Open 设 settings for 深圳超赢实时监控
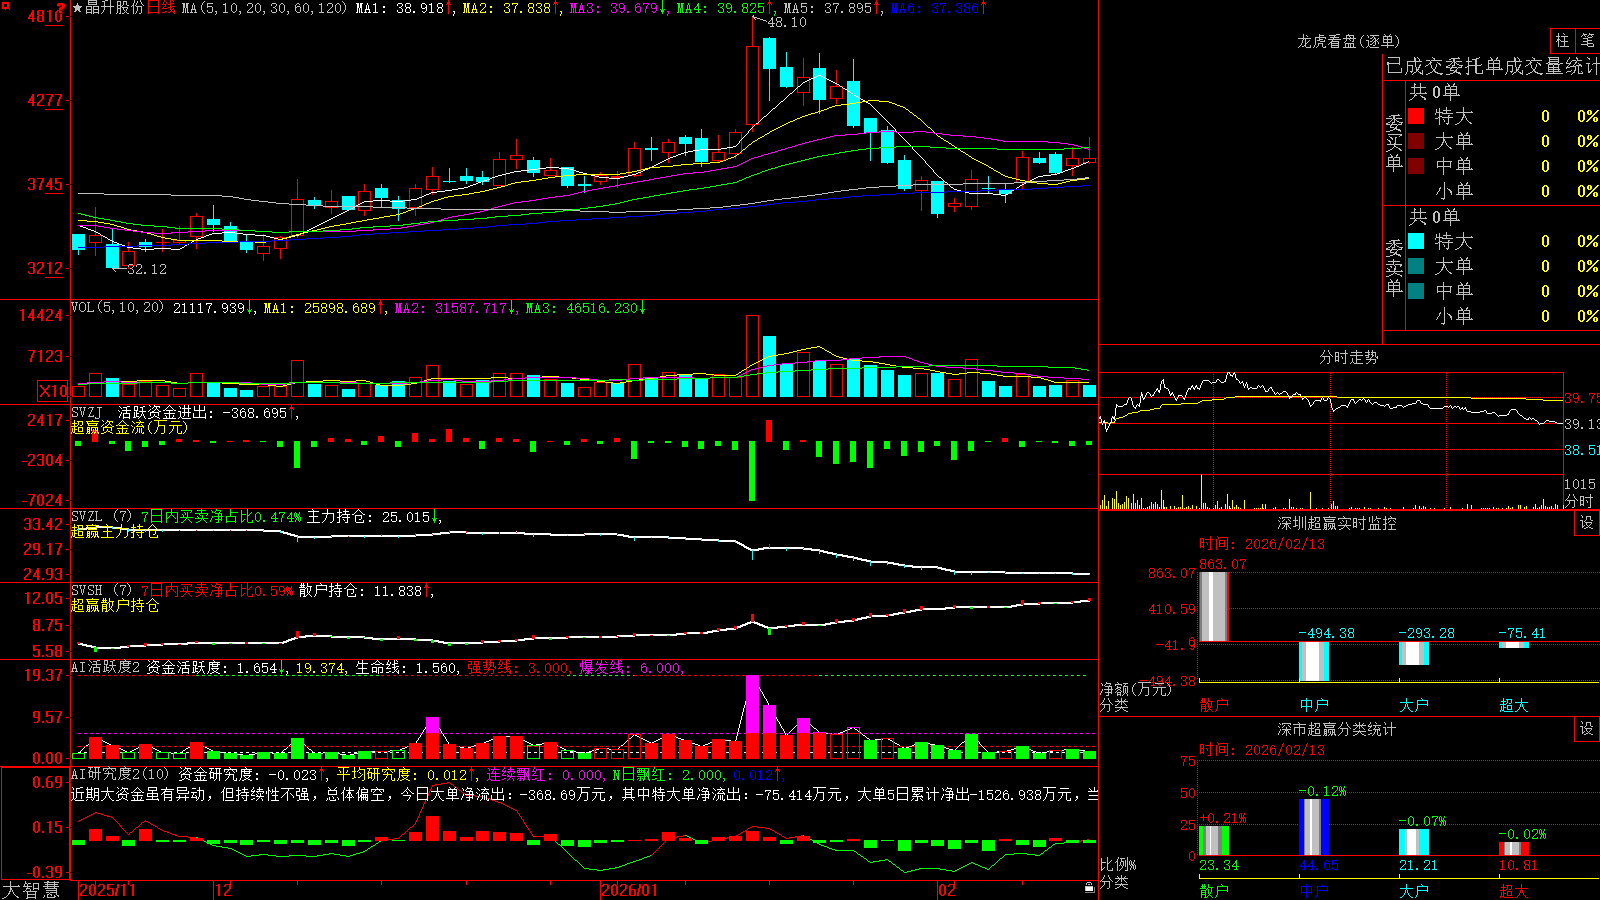Image resolution: width=1600 pixels, height=900 pixels. coord(1587,523)
